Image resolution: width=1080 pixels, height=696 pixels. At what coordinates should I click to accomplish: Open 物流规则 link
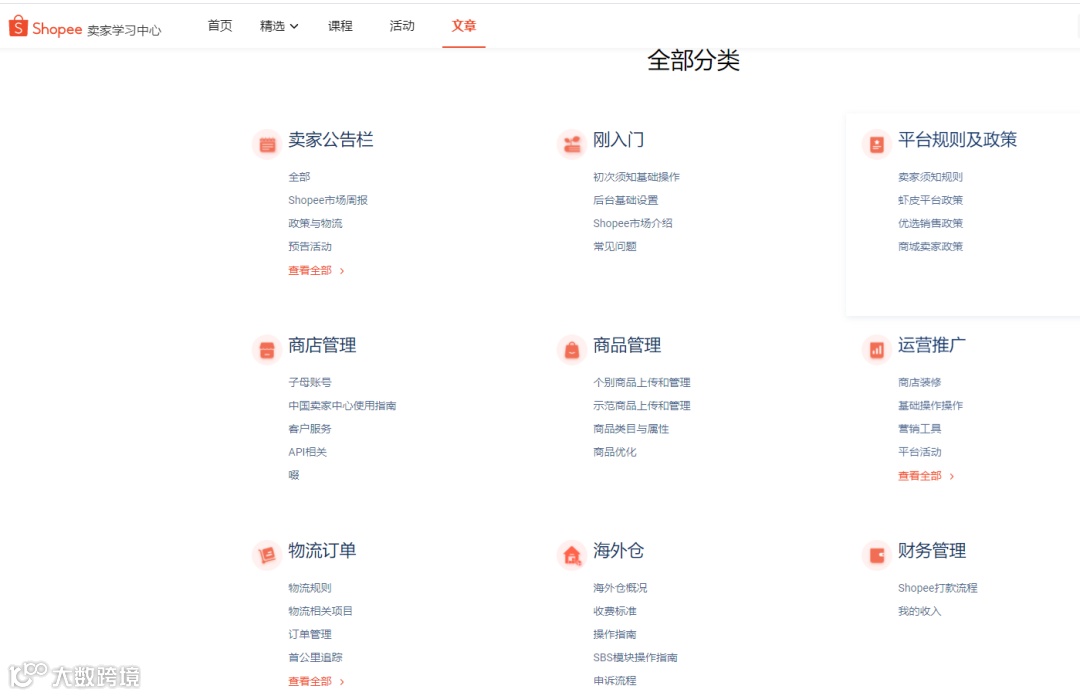click(x=310, y=588)
